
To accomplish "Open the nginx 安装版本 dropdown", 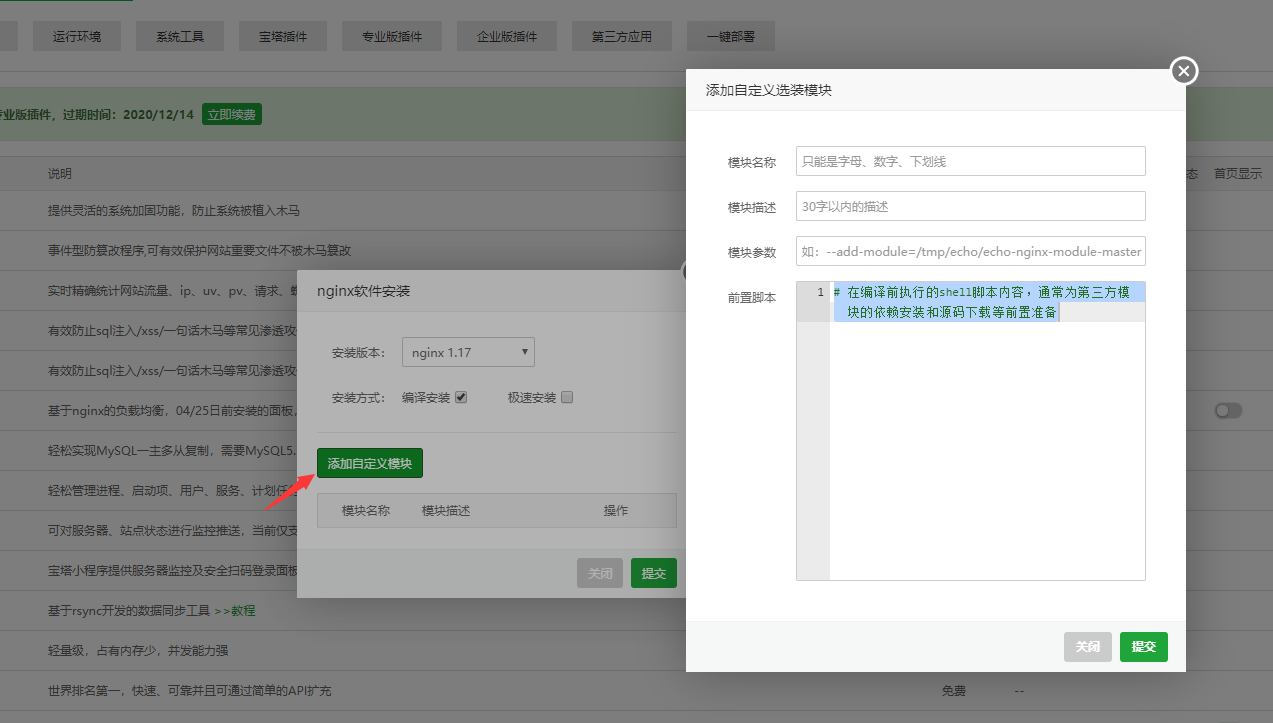I will point(468,352).
